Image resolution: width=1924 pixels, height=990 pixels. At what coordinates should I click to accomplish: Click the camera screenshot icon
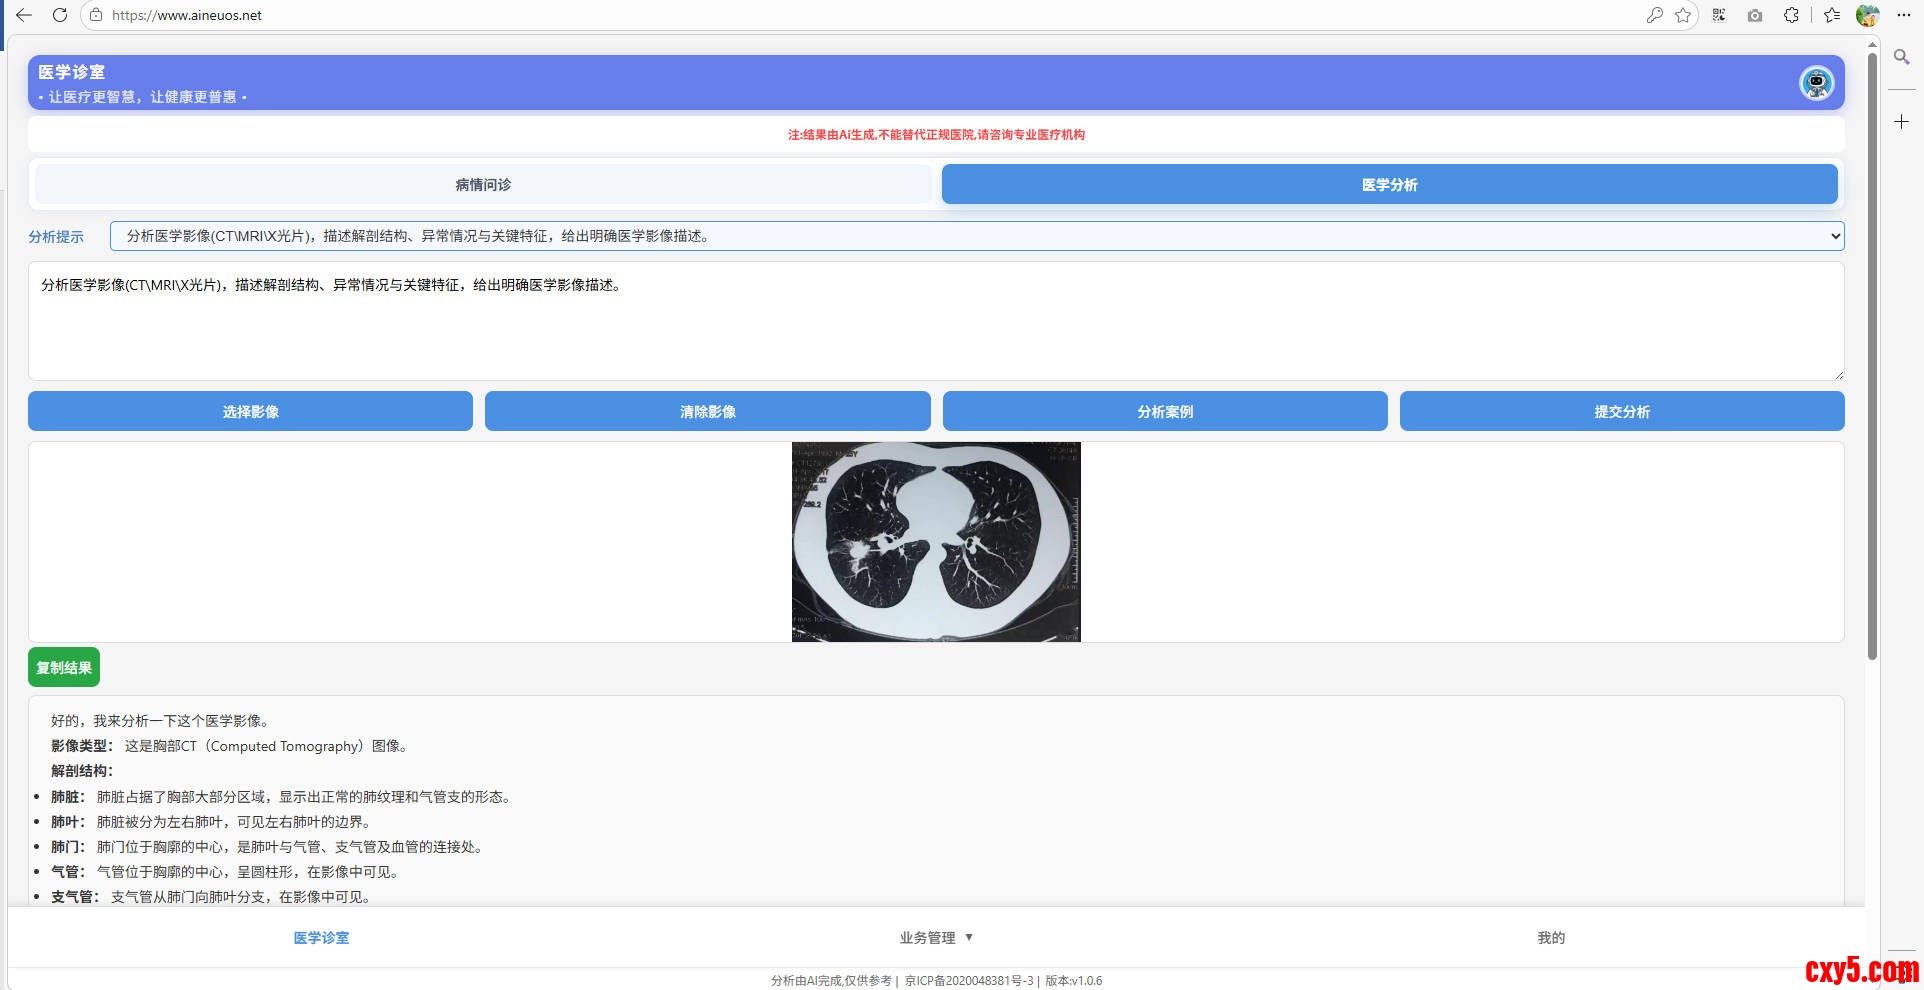coord(1755,15)
